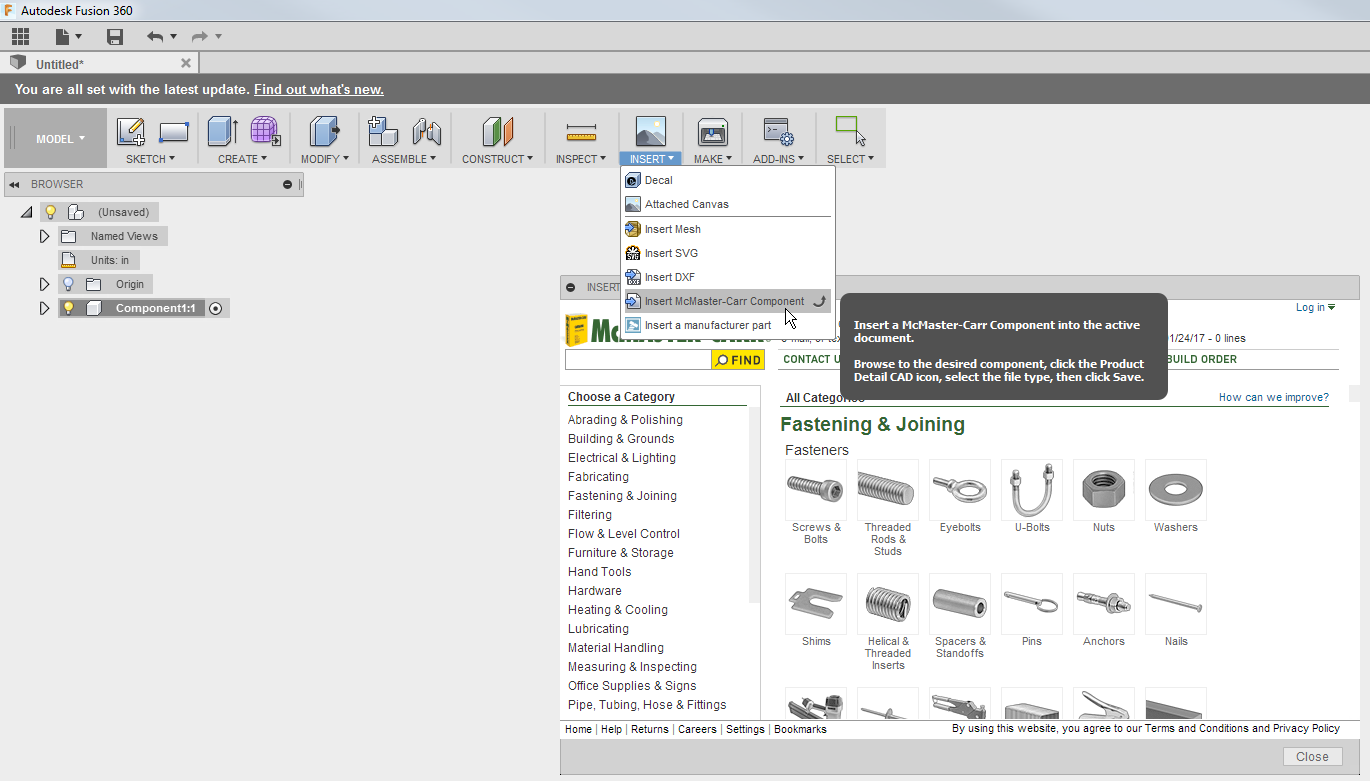Undo the last action
Viewport: 1370px width, 781px height.
point(155,37)
